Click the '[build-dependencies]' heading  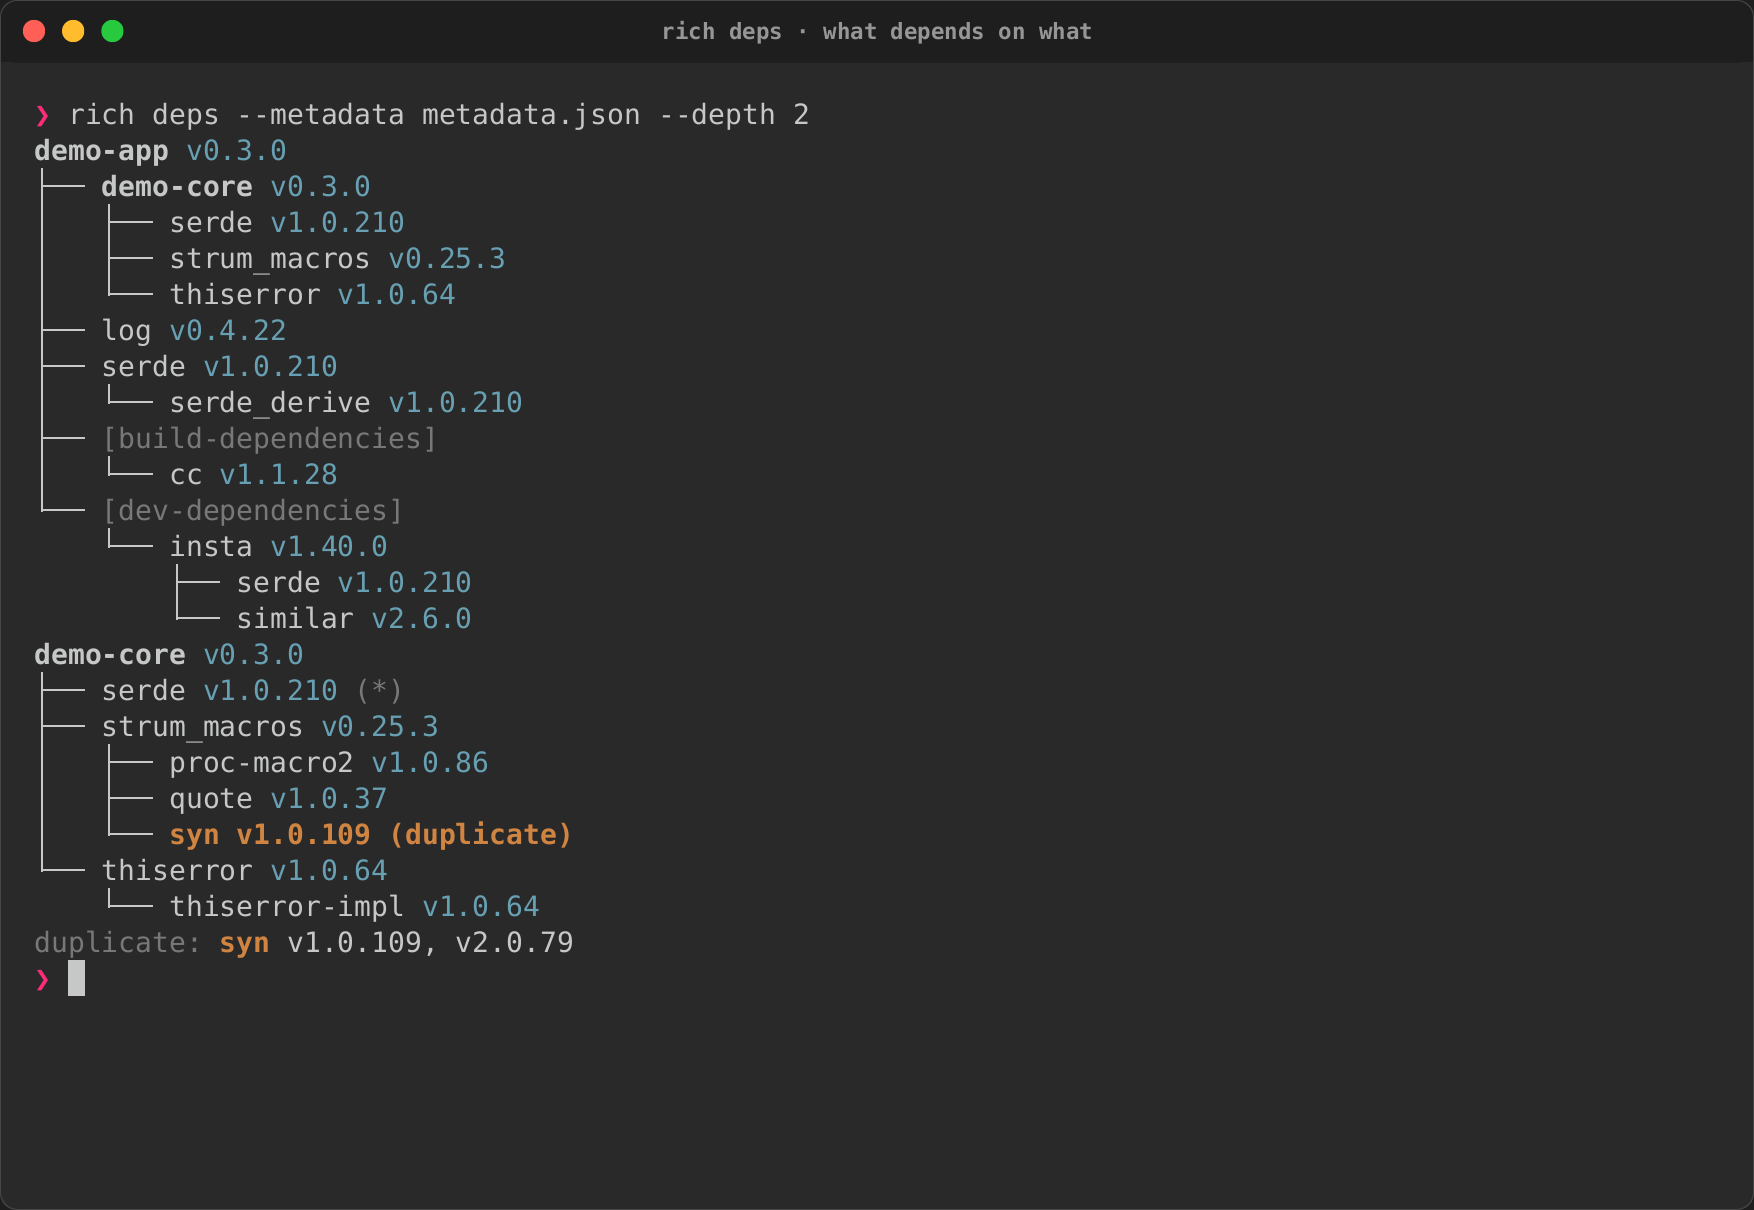coord(270,439)
